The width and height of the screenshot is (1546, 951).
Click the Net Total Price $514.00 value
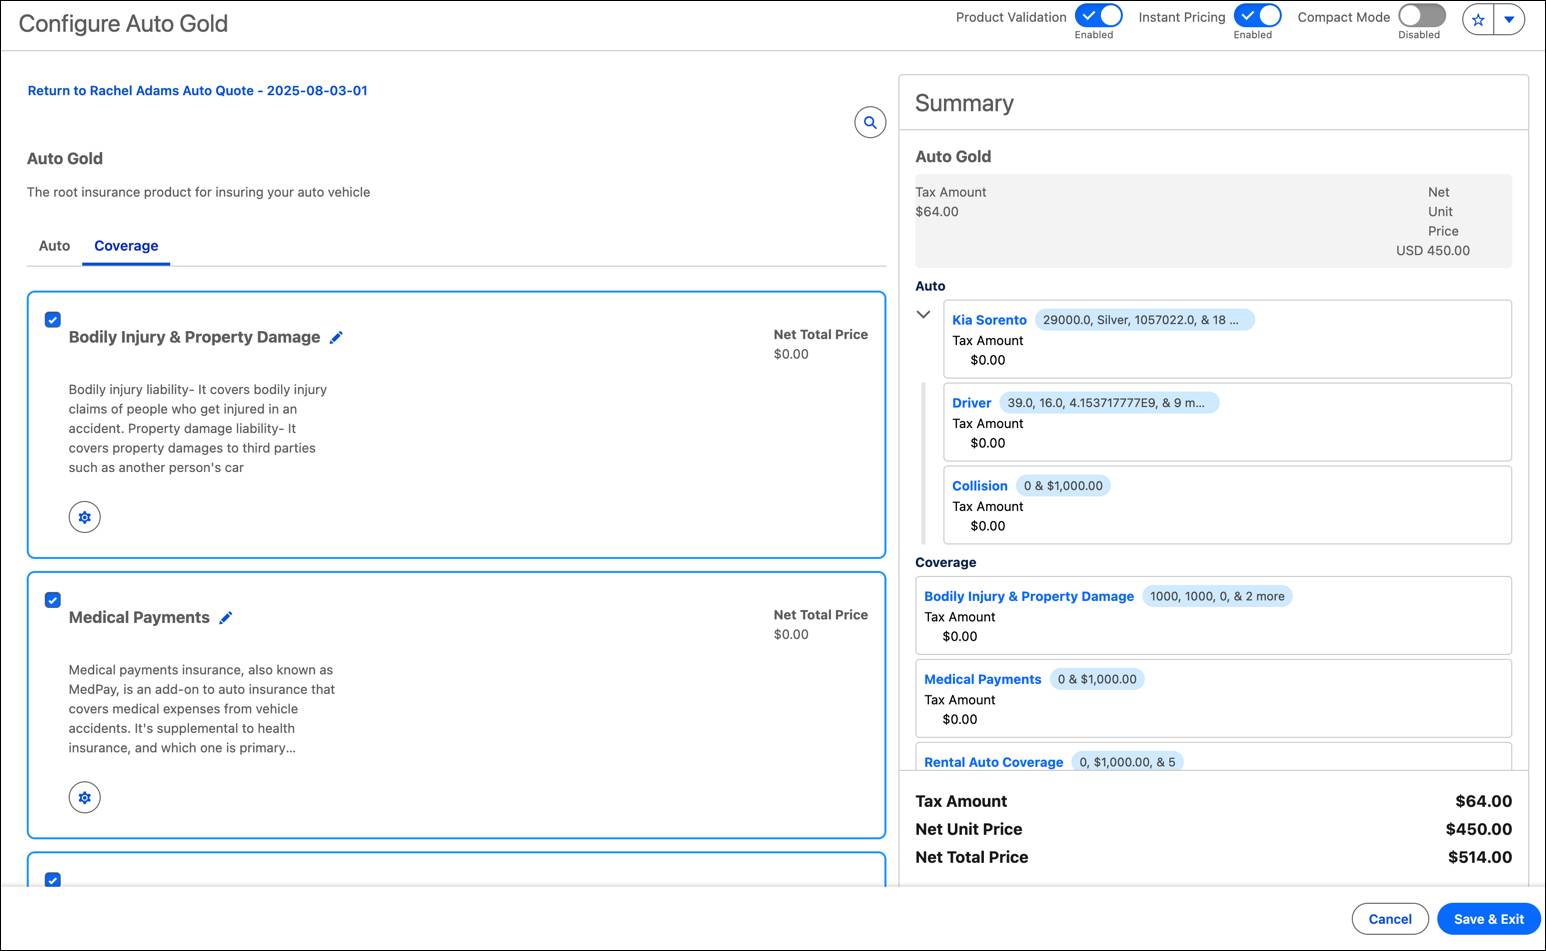[1480, 857]
